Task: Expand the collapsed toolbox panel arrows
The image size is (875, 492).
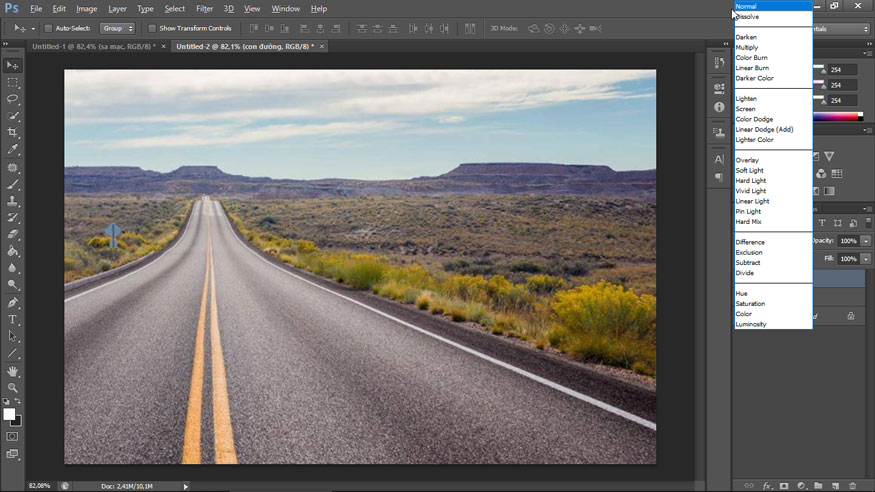Action: [x=6, y=44]
